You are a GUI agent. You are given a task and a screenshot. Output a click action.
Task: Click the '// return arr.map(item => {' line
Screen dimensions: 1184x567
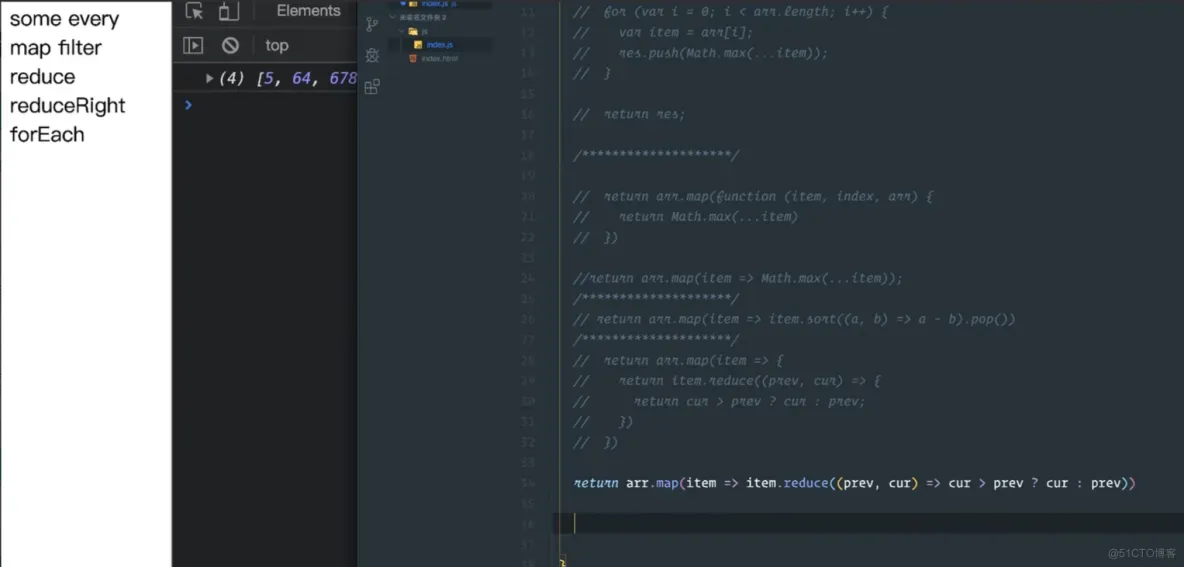pyautogui.click(x=678, y=360)
